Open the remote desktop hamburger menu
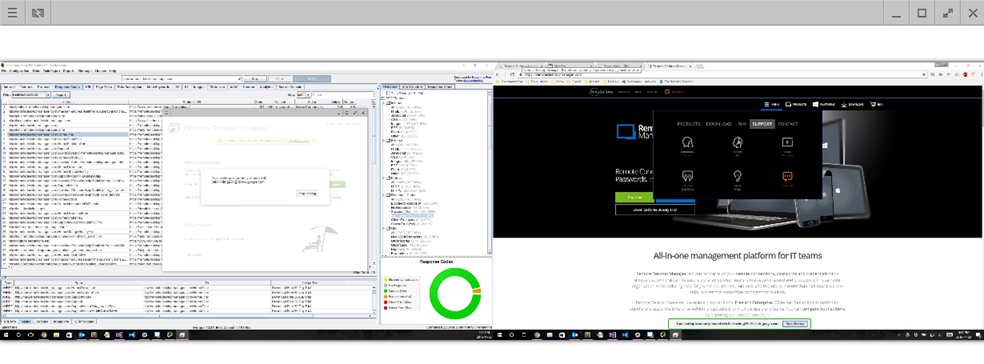 click(x=13, y=13)
